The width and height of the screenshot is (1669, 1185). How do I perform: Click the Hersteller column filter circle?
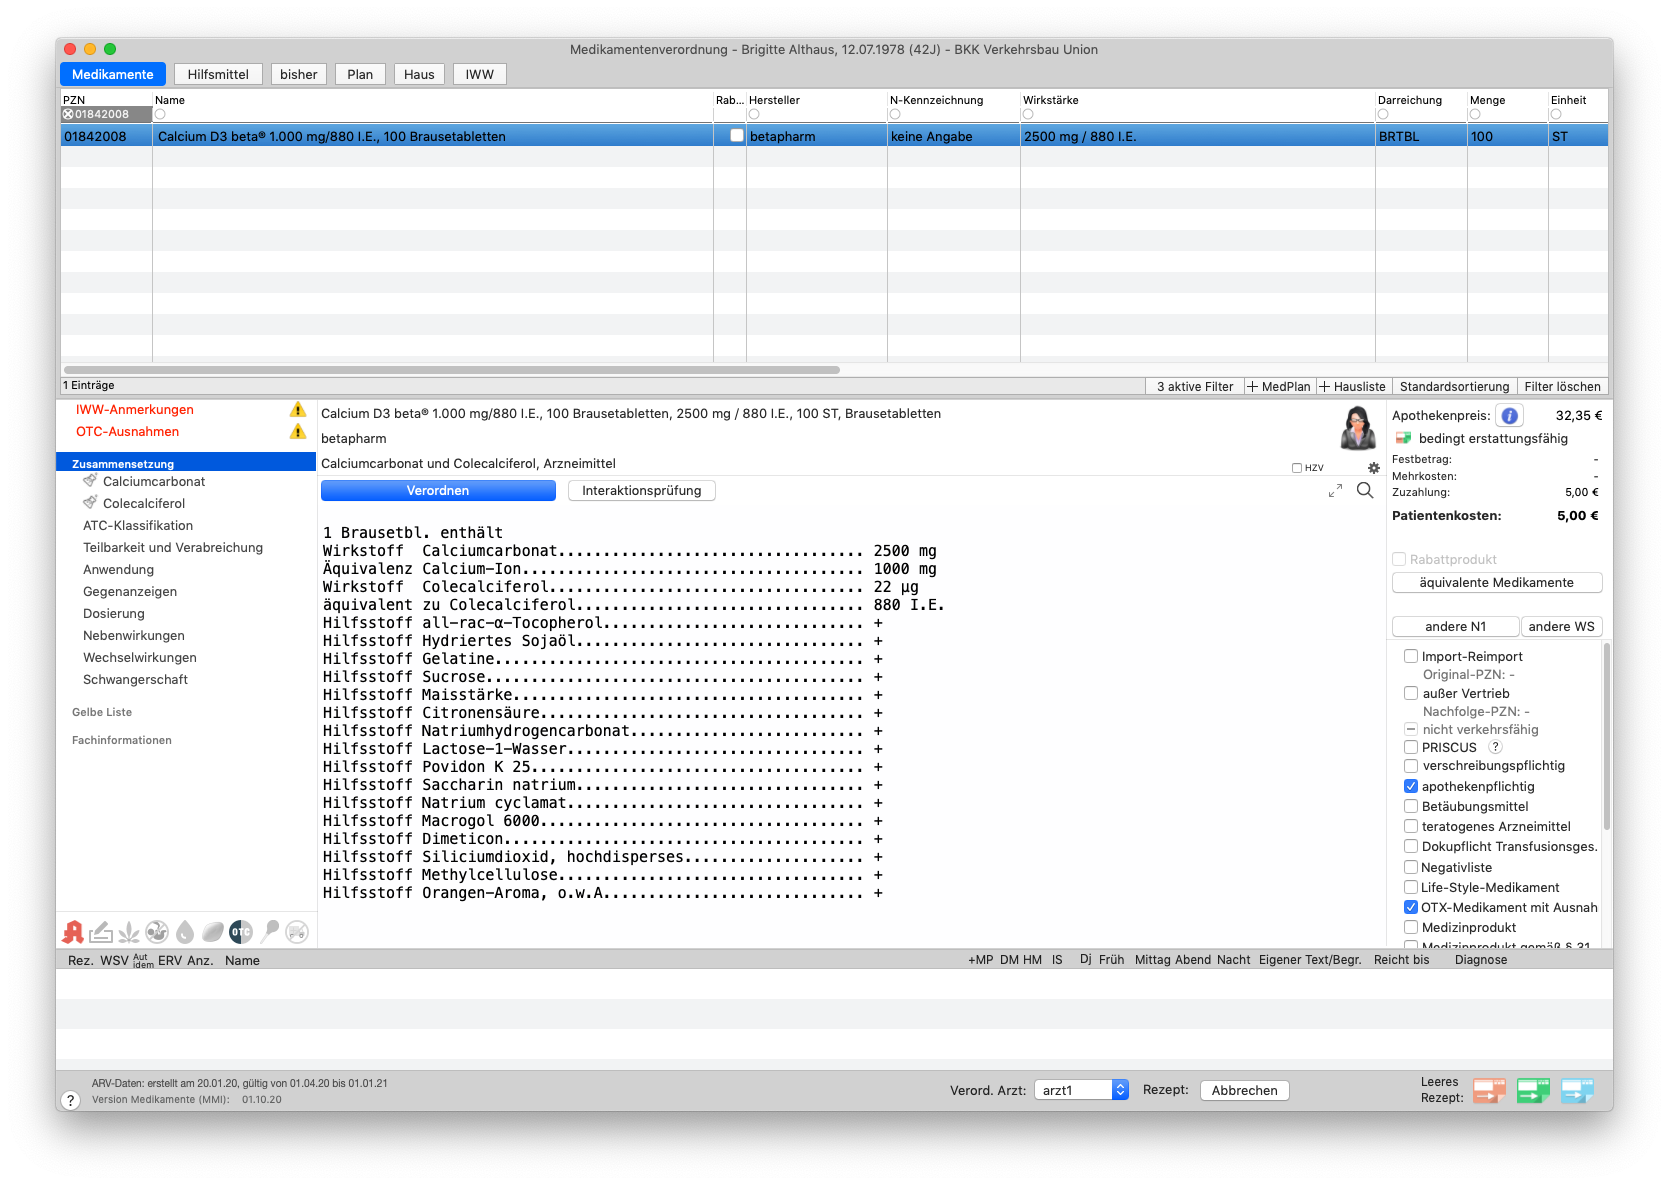pyautogui.click(x=754, y=114)
